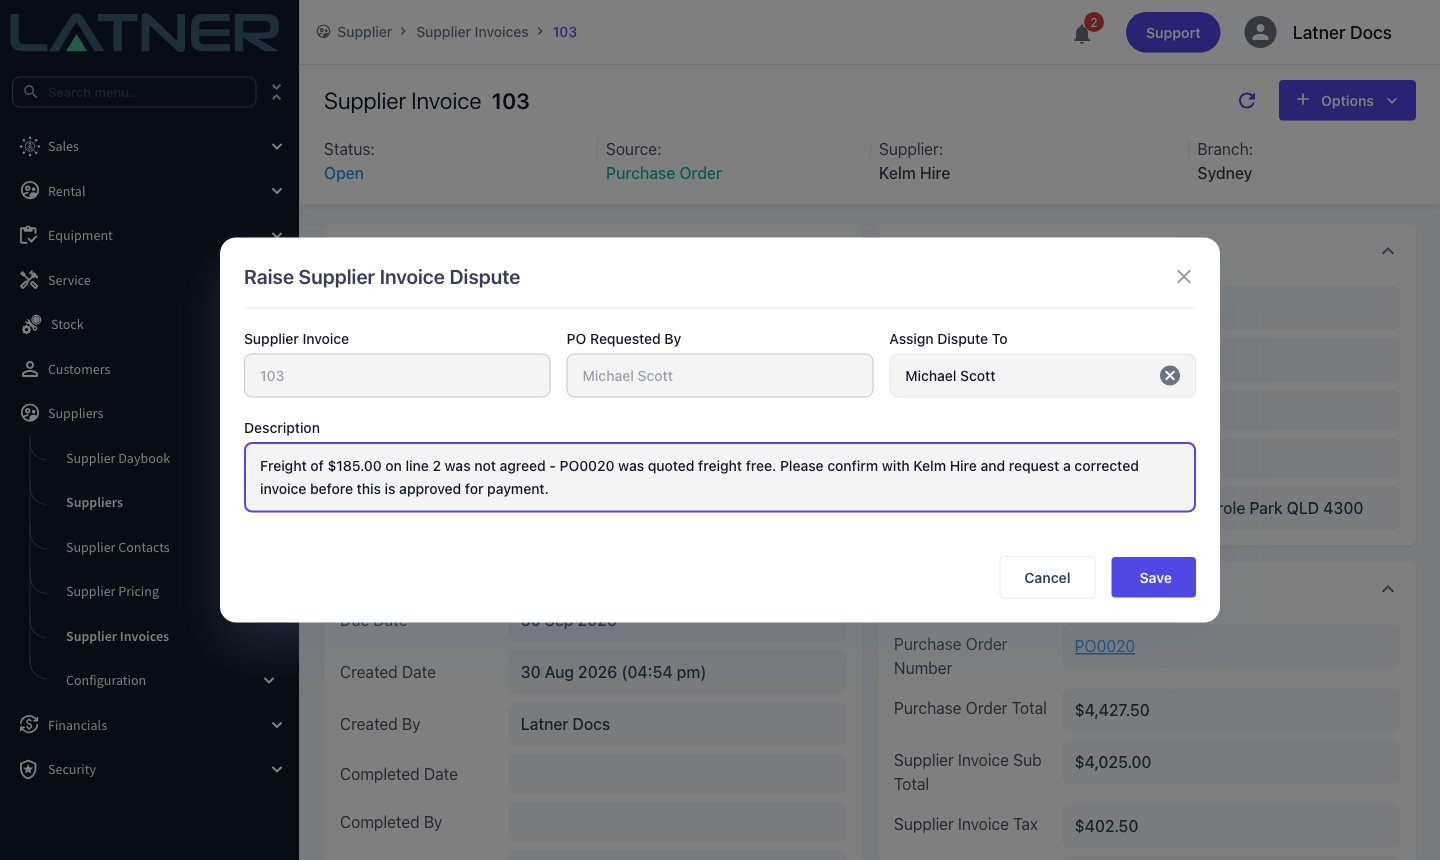1440x860 pixels.
Task: Refresh the supplier invoice page
Action: click(x=1247, y=100)
